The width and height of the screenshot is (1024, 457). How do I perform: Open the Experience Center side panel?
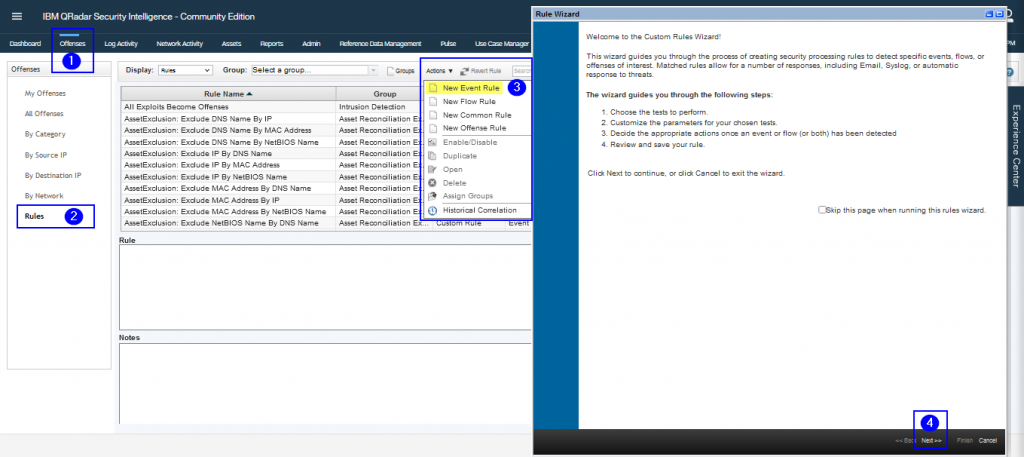click(x=1016, y=146)
